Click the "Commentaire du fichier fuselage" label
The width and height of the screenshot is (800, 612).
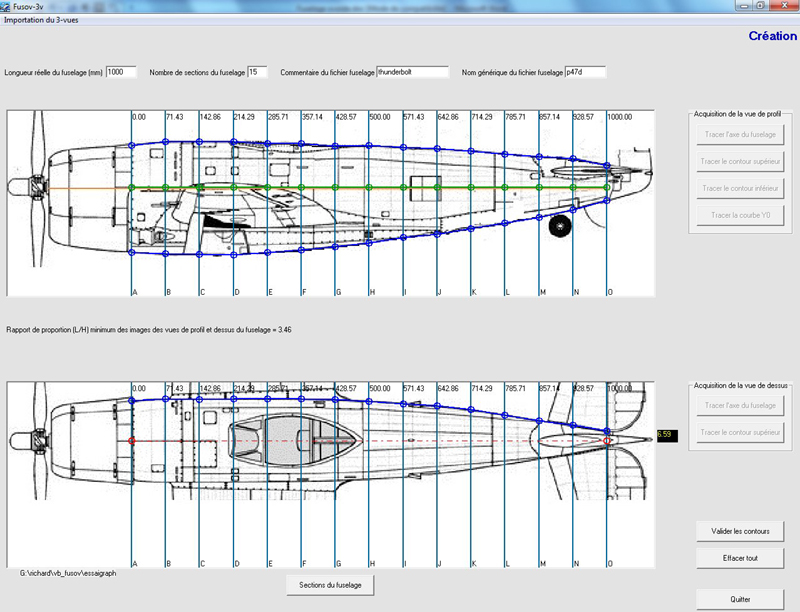click(x=328, y=73)
